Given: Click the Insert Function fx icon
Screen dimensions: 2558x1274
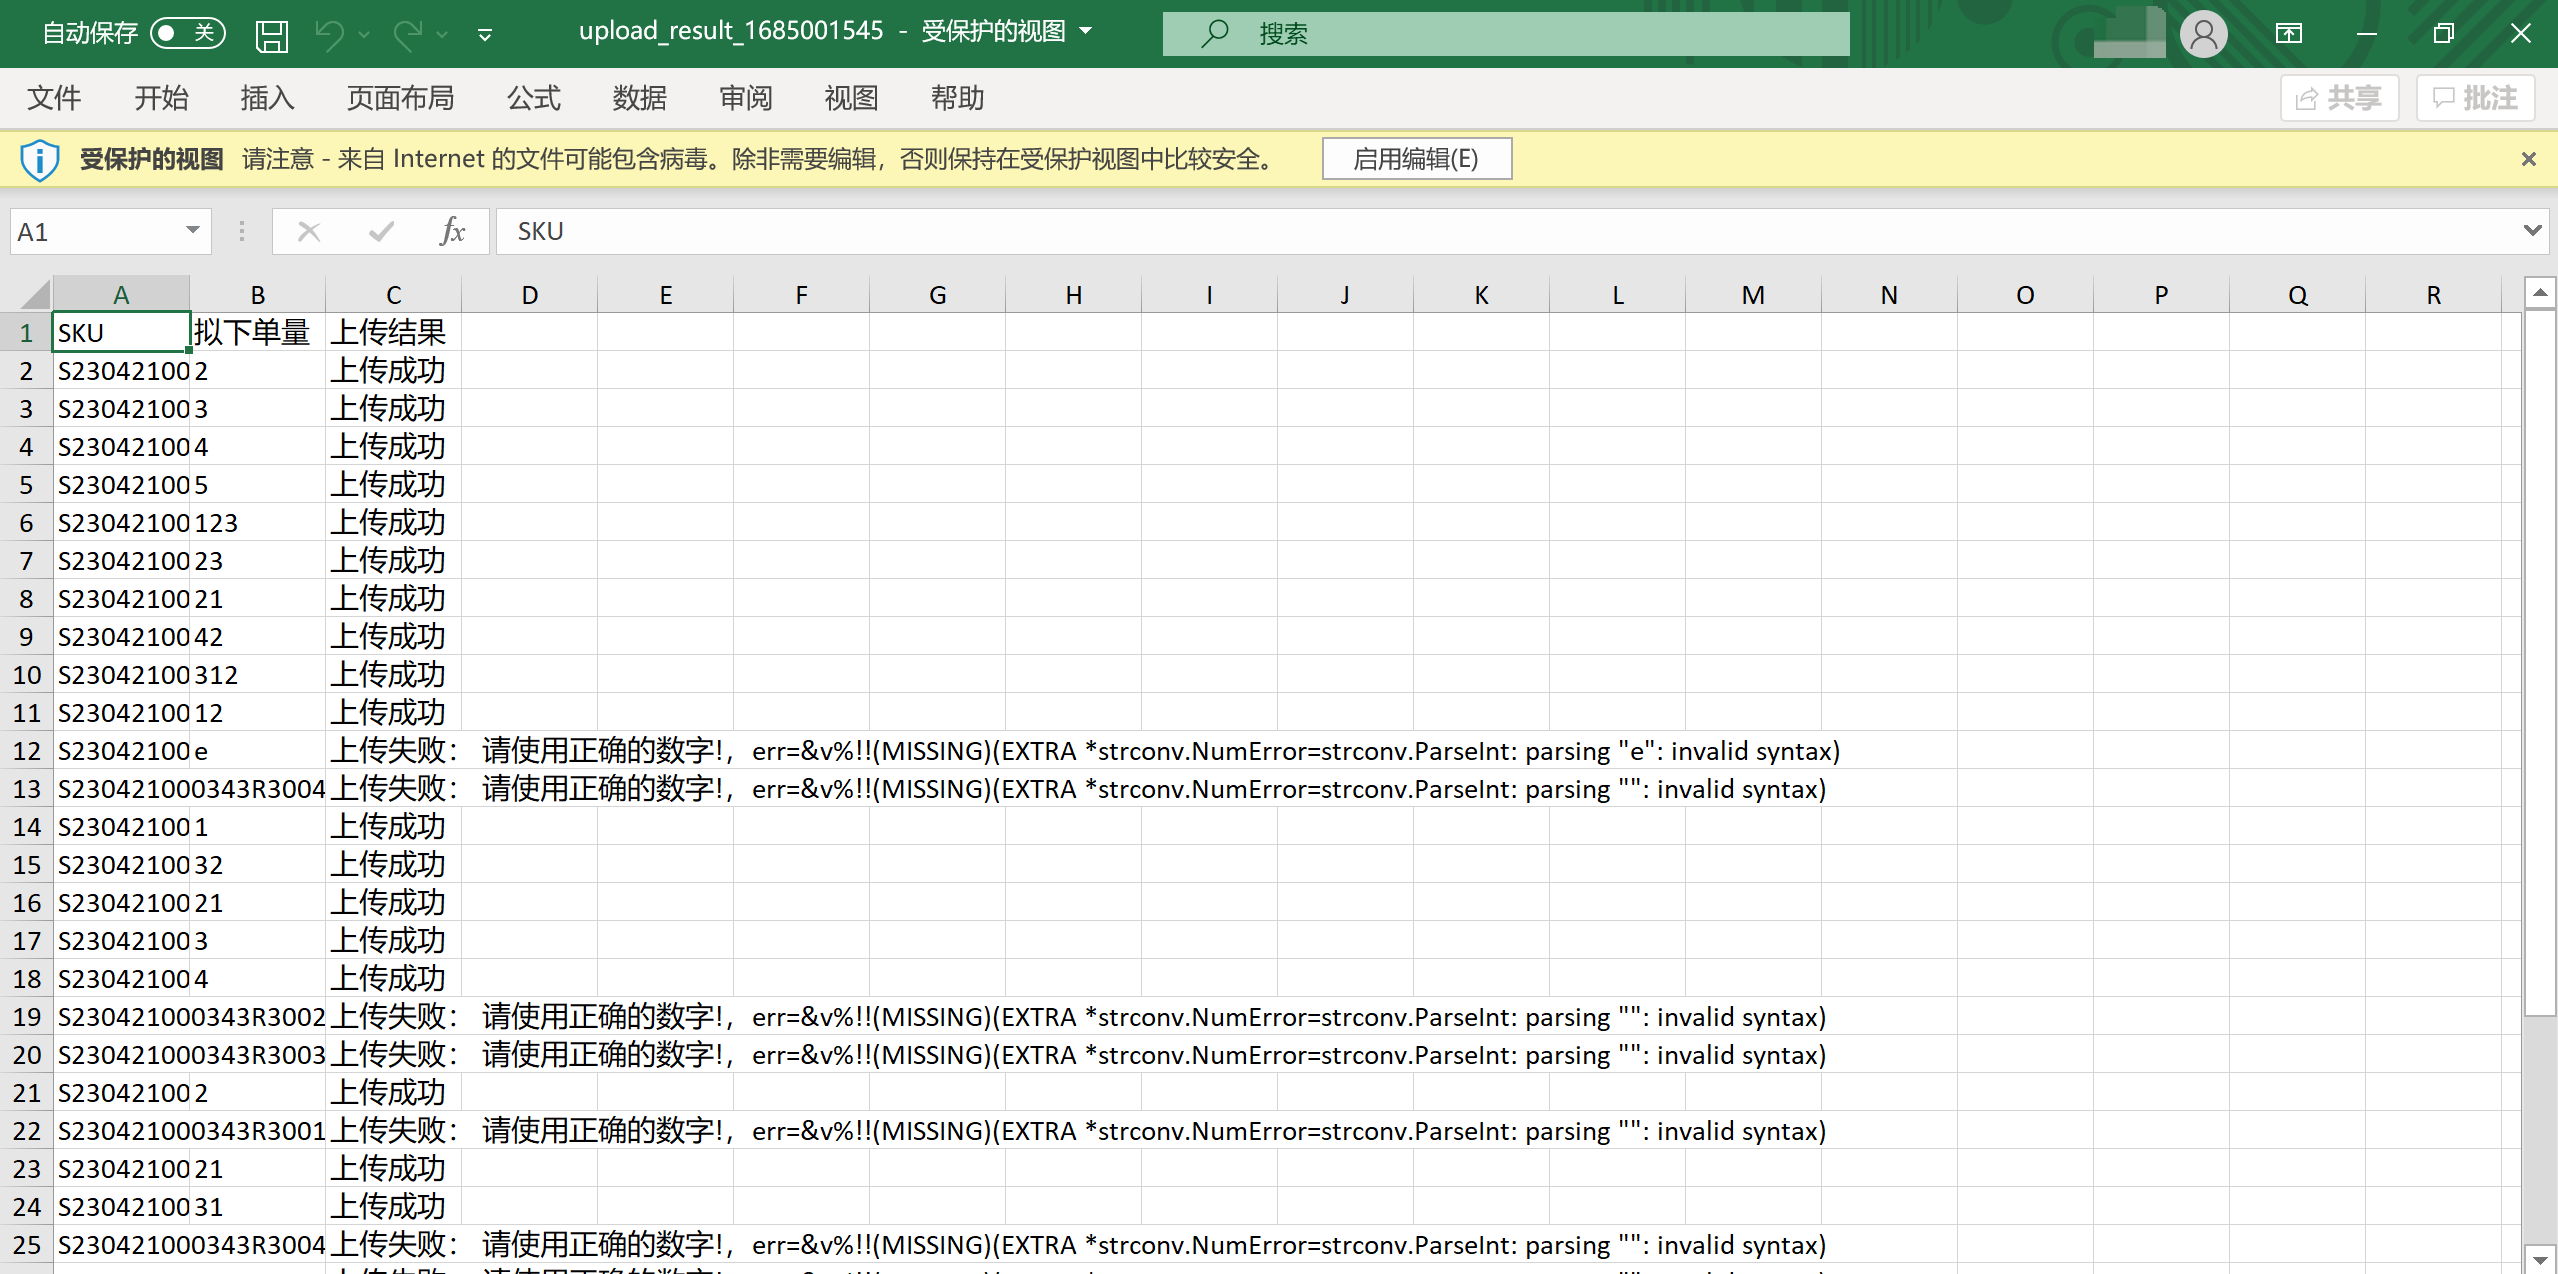Looking at the screenshot, I should pos(452,232).
